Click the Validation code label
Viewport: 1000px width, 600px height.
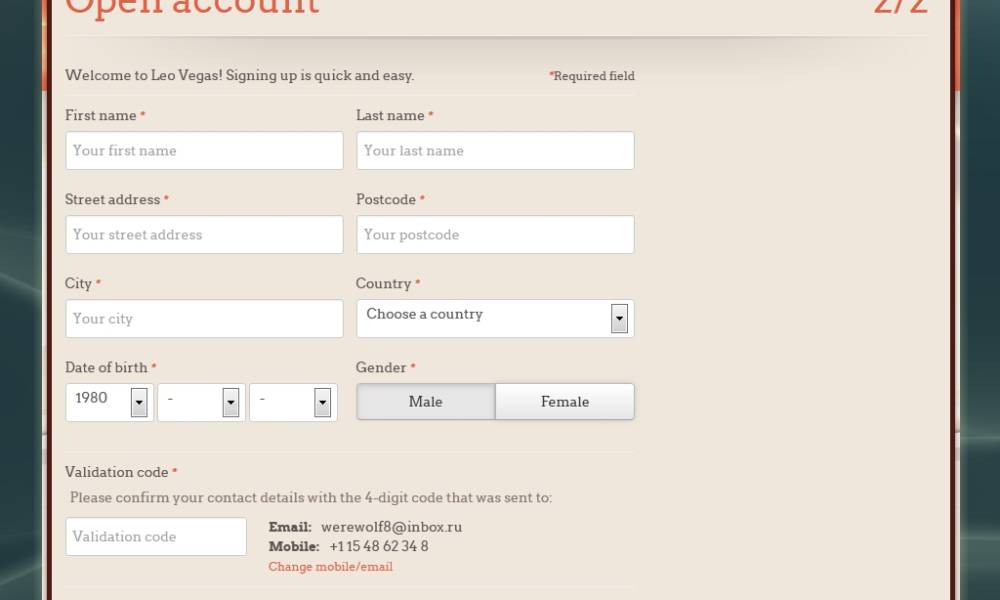pos(116,472)
